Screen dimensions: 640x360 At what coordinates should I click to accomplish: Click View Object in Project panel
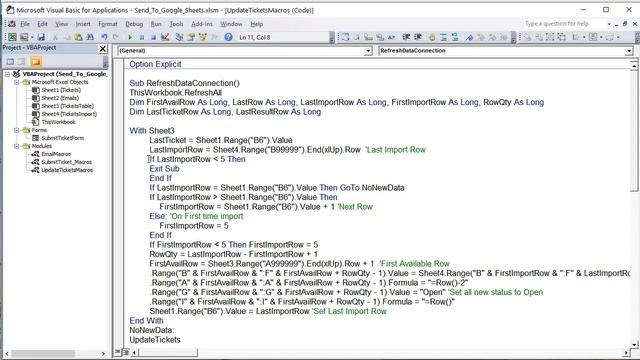pos(22,62)
